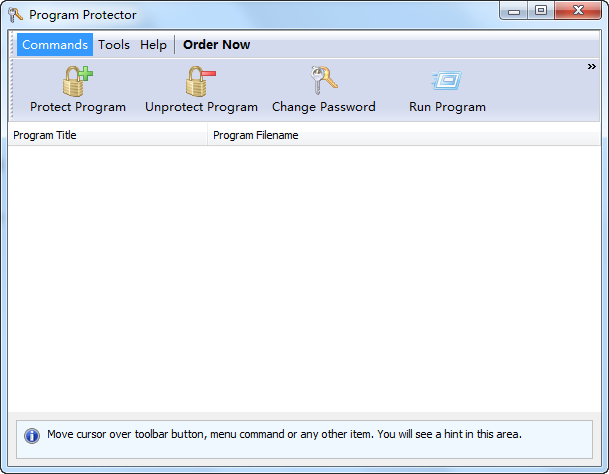Expand the toolbar overflow chevron

tap(591, 66)
